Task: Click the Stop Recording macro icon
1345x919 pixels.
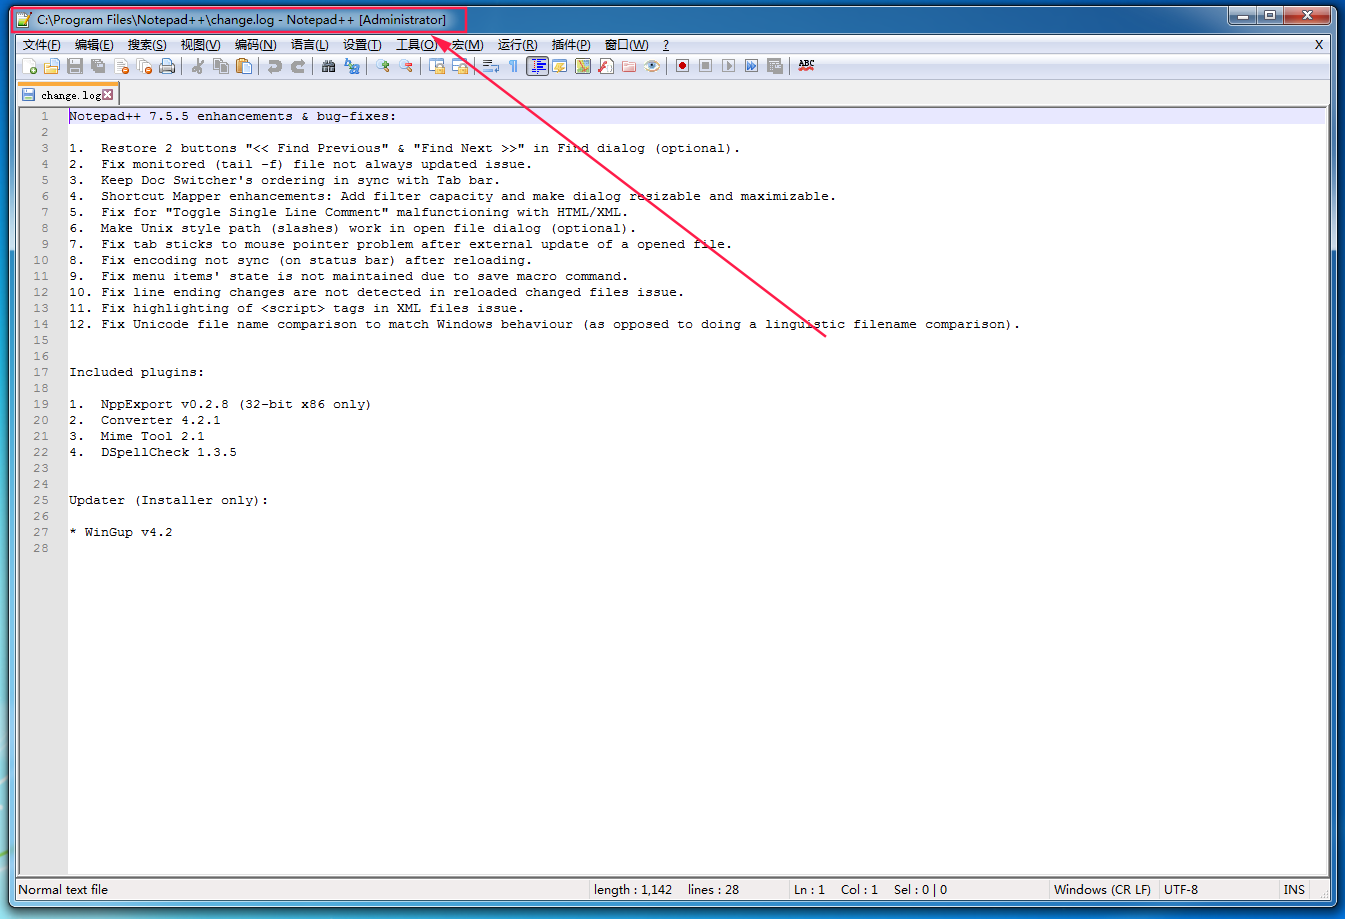Action: pyautogui.click(x=705, y=66)
